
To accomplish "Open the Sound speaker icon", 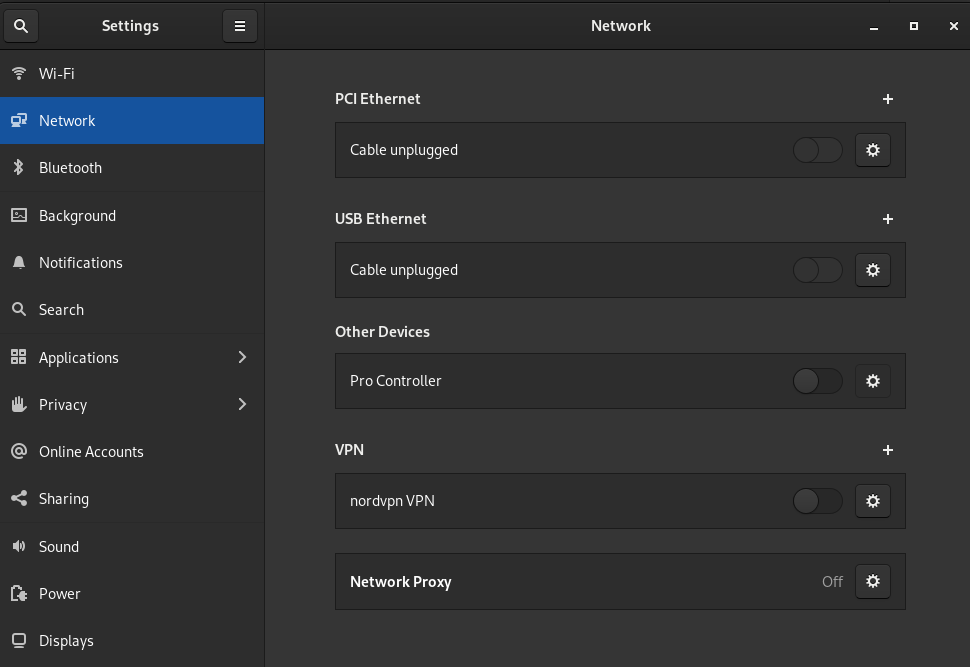I will 18,546.
